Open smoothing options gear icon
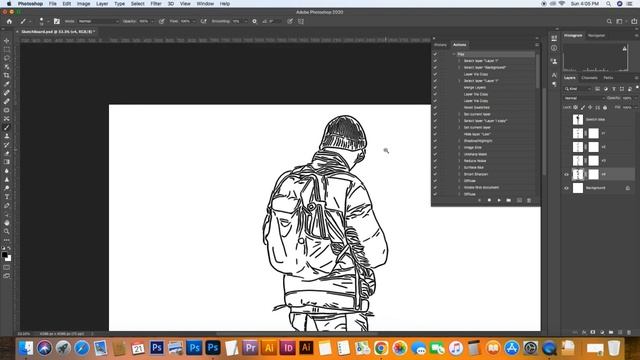 coord(254,21)
